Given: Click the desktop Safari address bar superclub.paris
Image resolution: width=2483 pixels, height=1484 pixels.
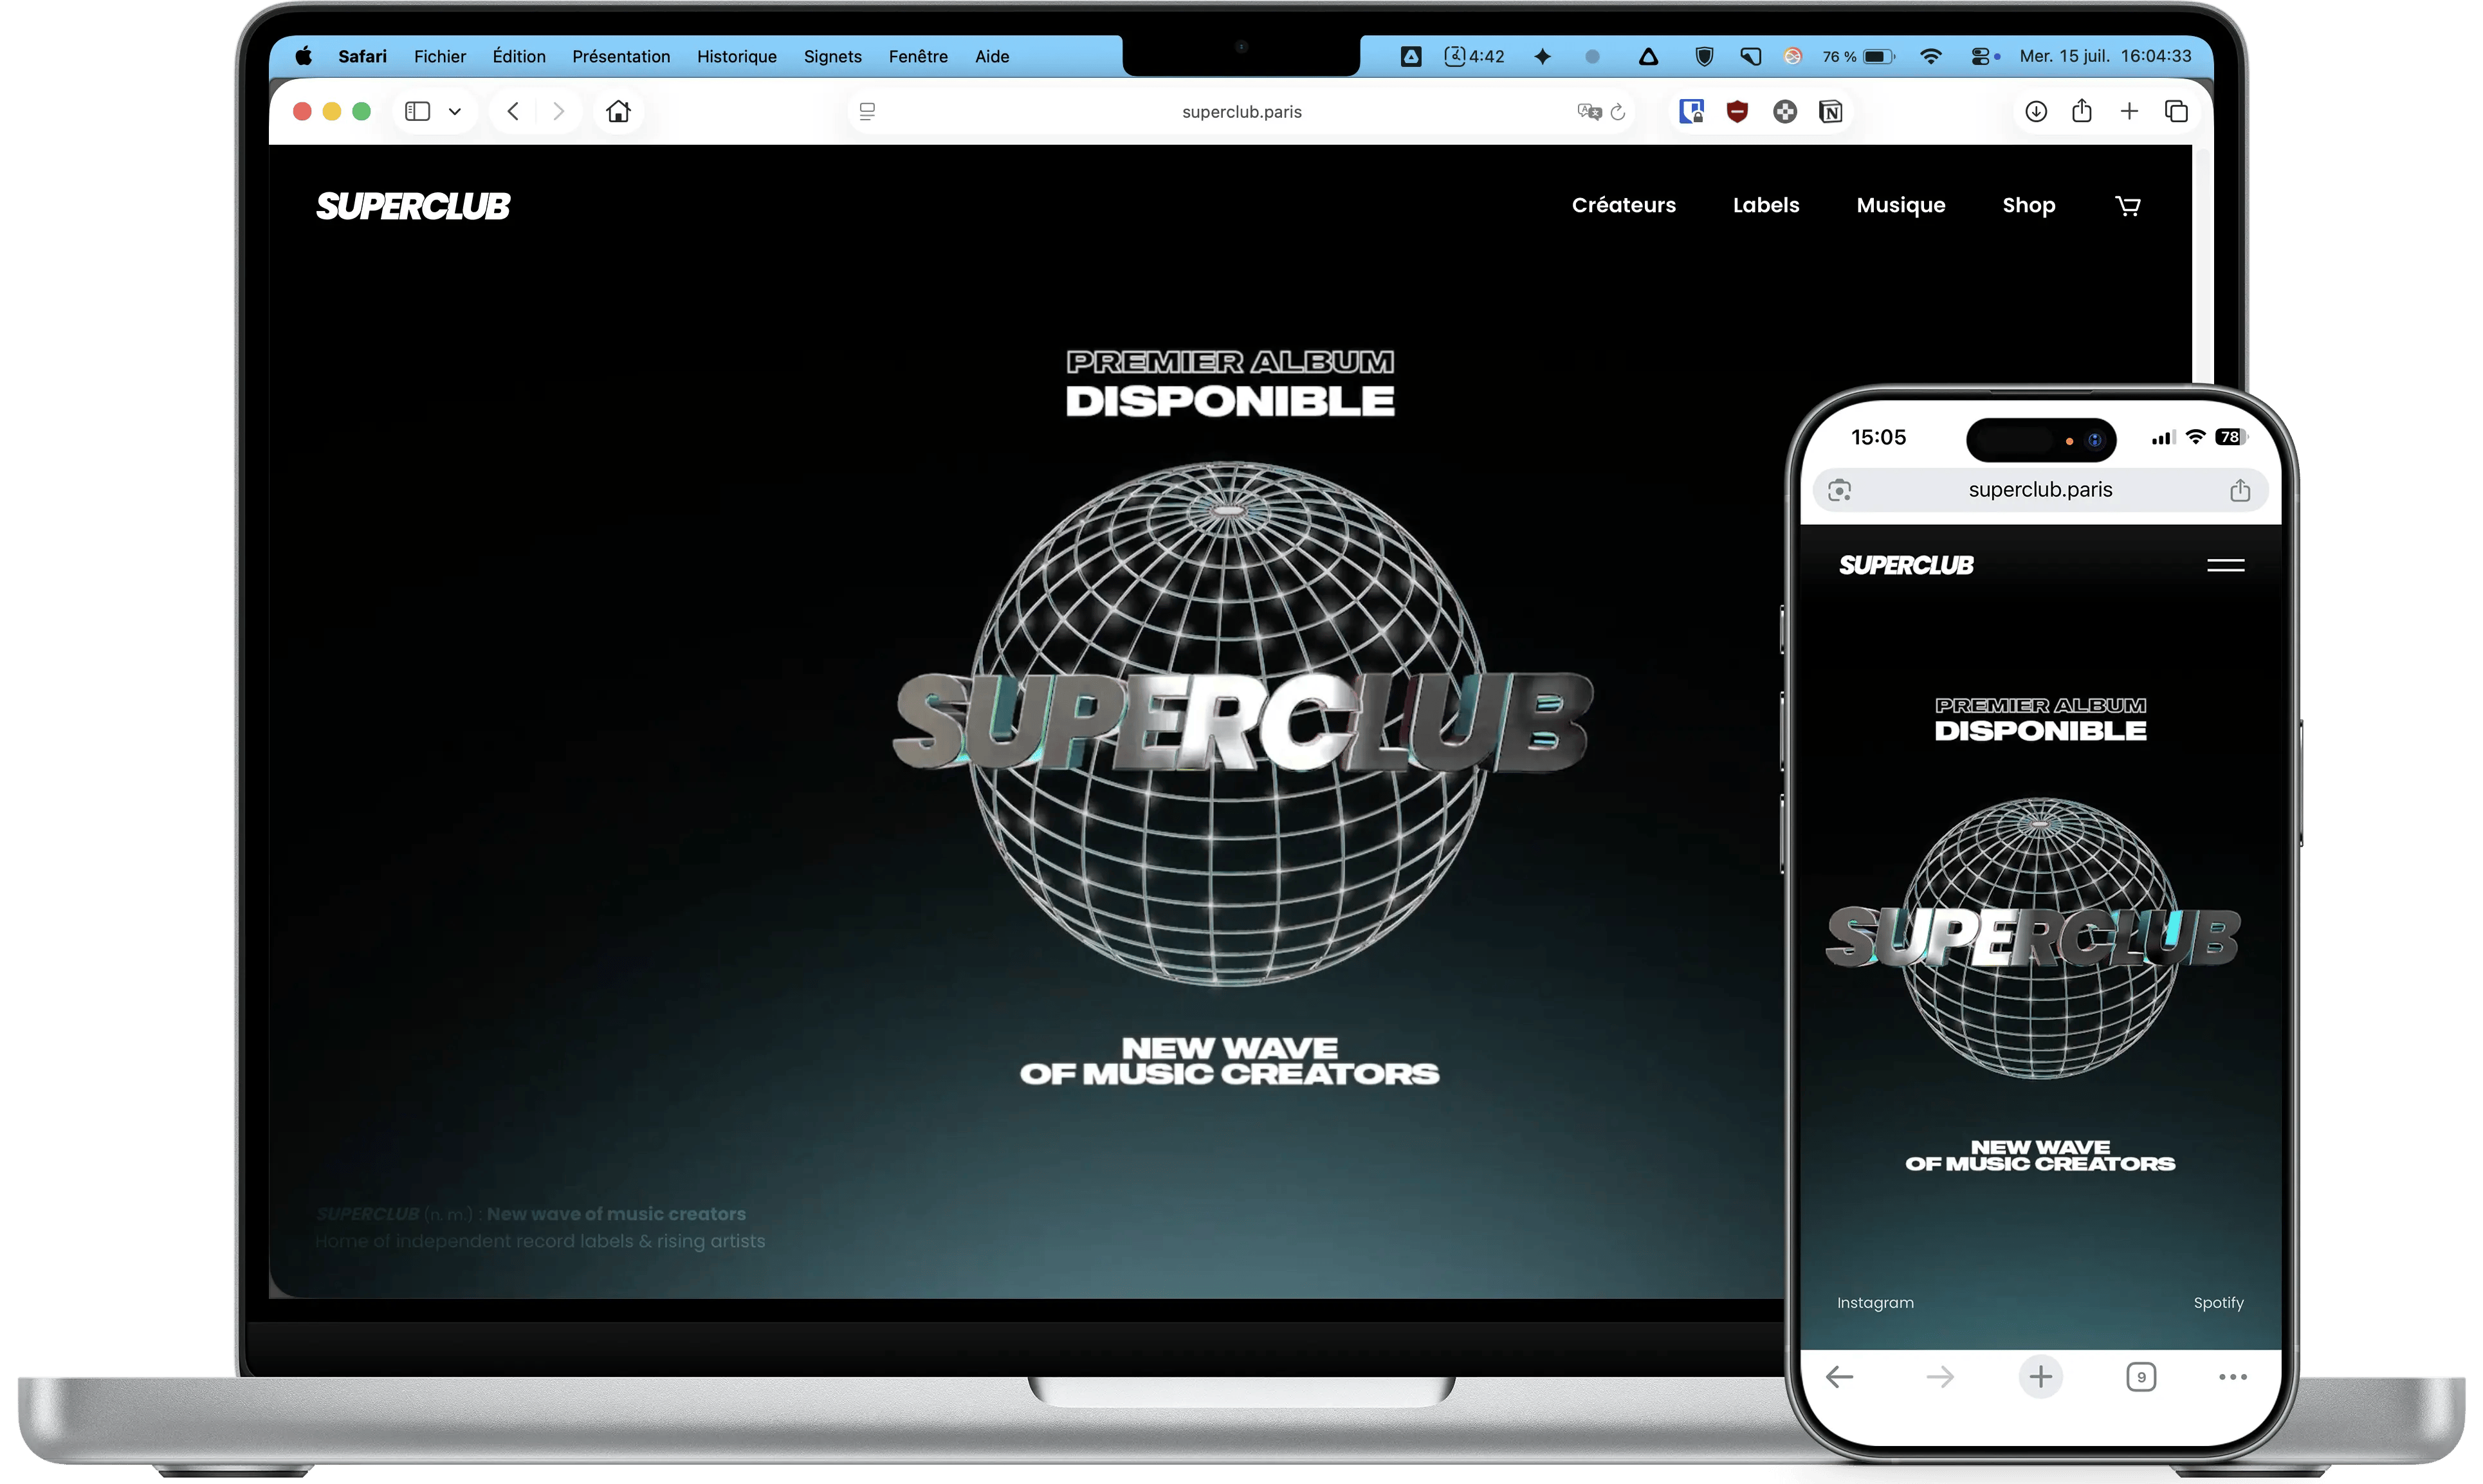Looking at the screenshot, I should click(1241, 112).
